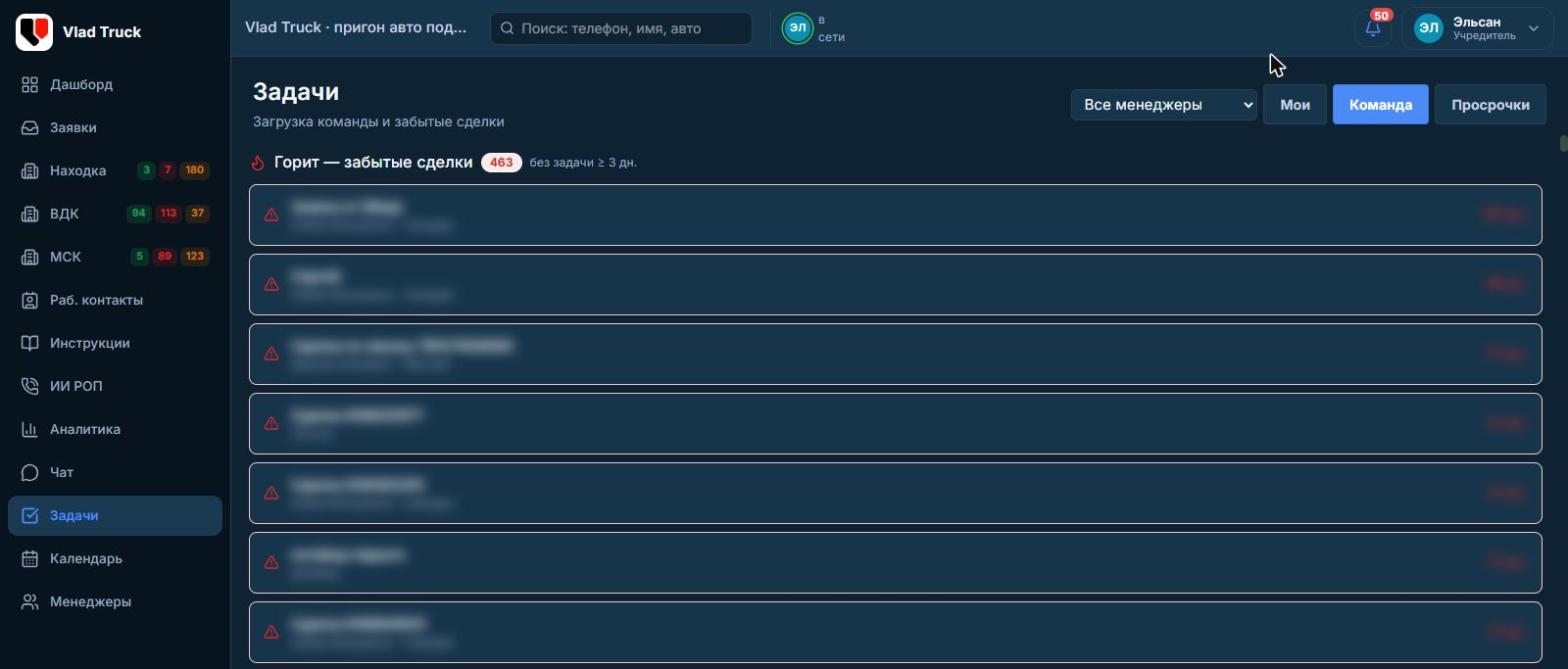Click the subtitle "Загрузка команды и забытые сделки"
Screen dimensions: 1568x669
[378, 122]
